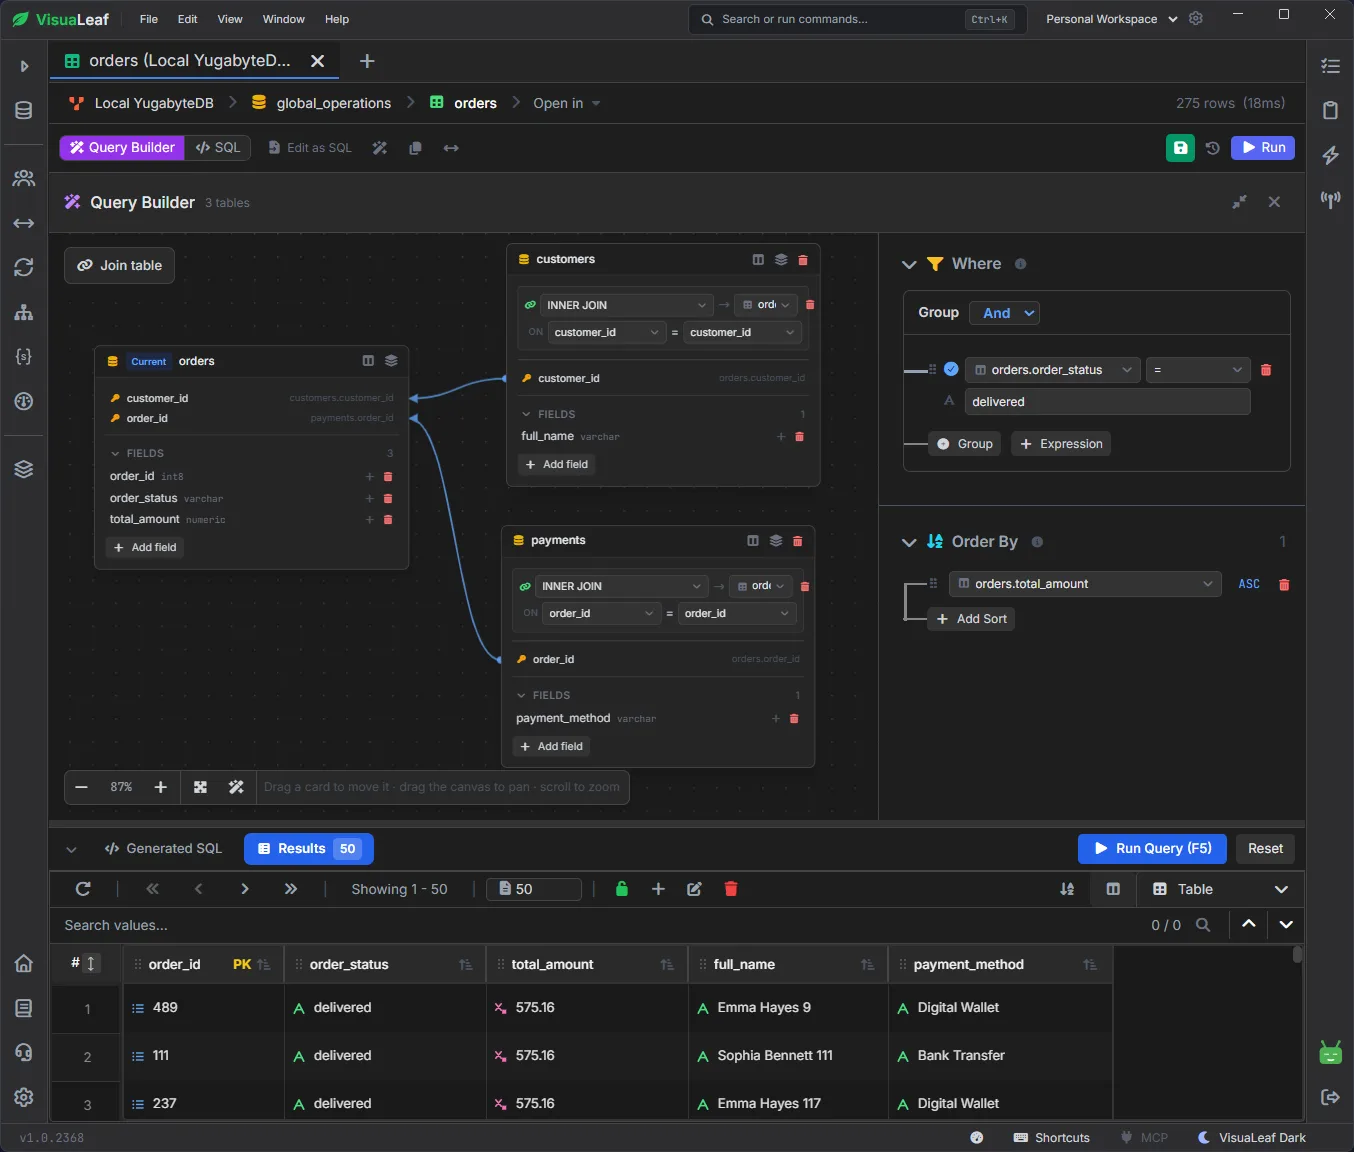Viewport: 1354px width, 1152px height.
Task: Open the equals operator dropdown
Action: (1198, 370)
